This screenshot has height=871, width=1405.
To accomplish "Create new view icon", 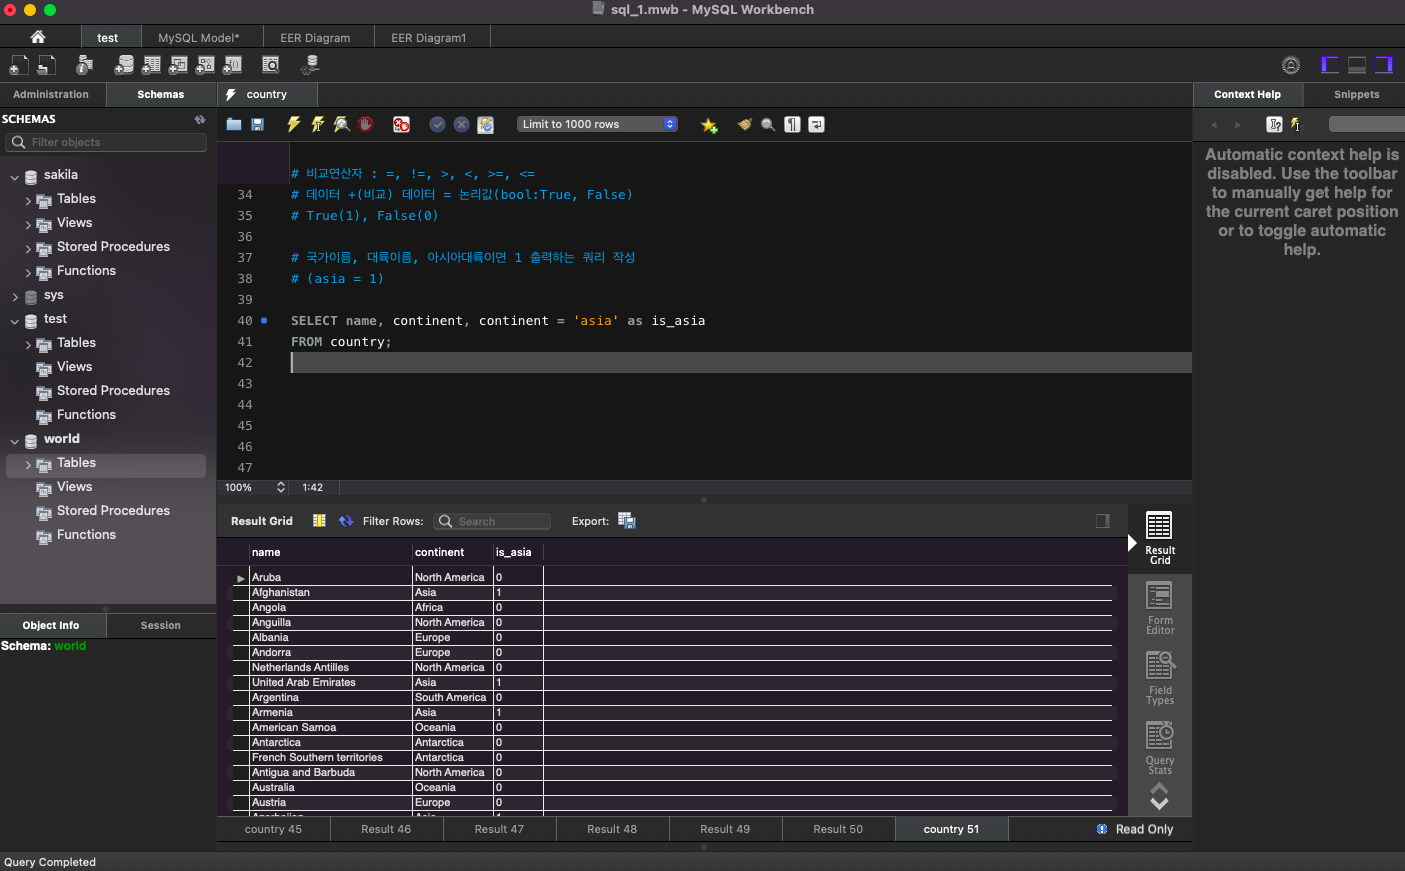I will pyautogui.click(x=178, y=65).
